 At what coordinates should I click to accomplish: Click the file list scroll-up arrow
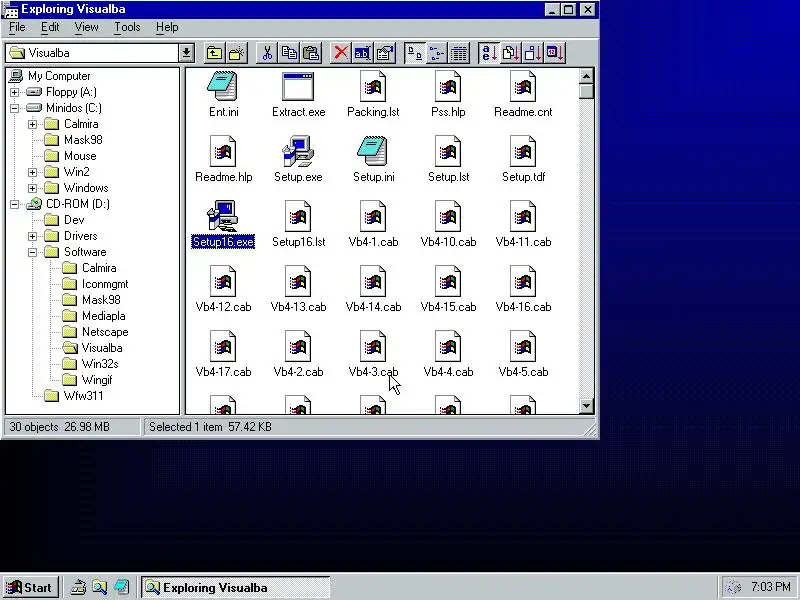(587, 76)
